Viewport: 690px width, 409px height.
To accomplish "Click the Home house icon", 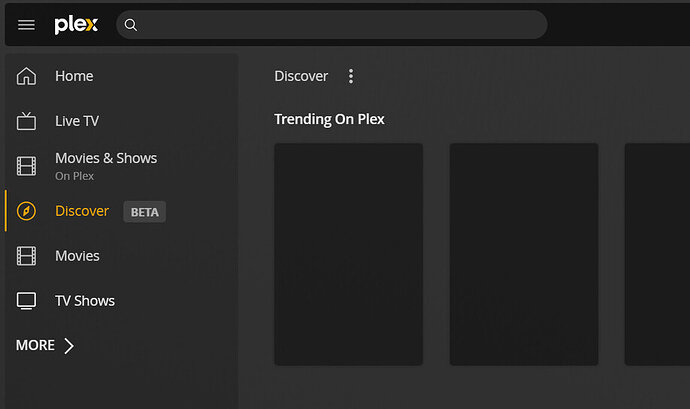I will click(26, 76).
